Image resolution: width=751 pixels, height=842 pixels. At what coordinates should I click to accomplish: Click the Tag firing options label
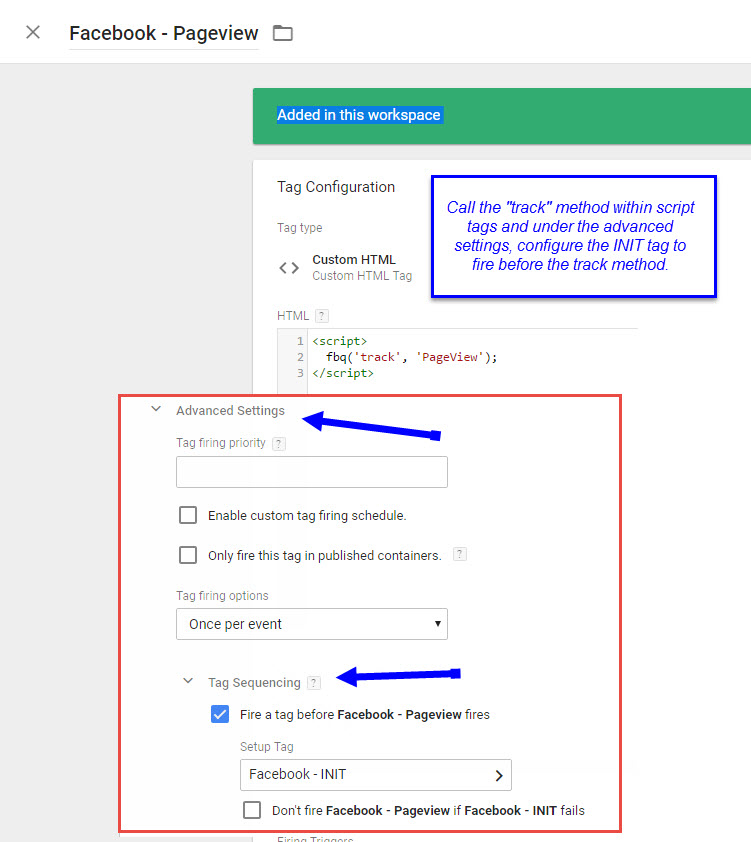point(222,596)
